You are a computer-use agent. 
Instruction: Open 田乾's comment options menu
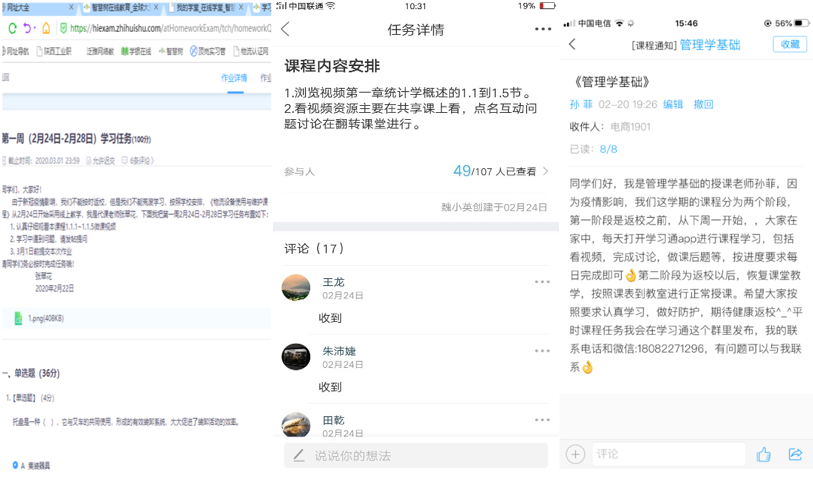tap(542, 420)
